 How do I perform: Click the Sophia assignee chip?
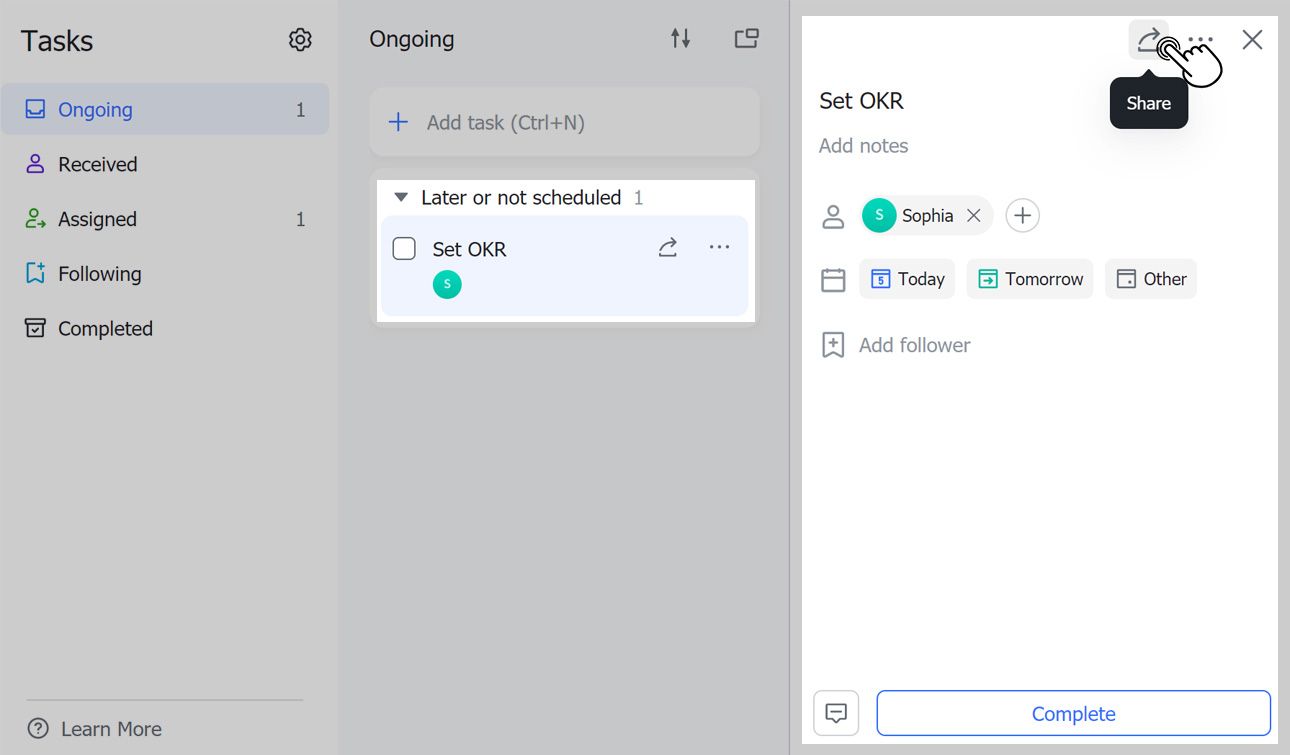(x=927, y=215)
